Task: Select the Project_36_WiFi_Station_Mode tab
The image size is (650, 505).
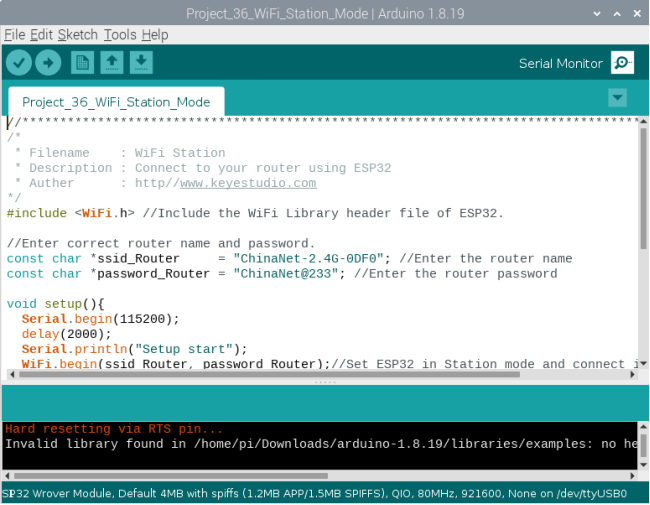Action: click(x=116, y=102)
